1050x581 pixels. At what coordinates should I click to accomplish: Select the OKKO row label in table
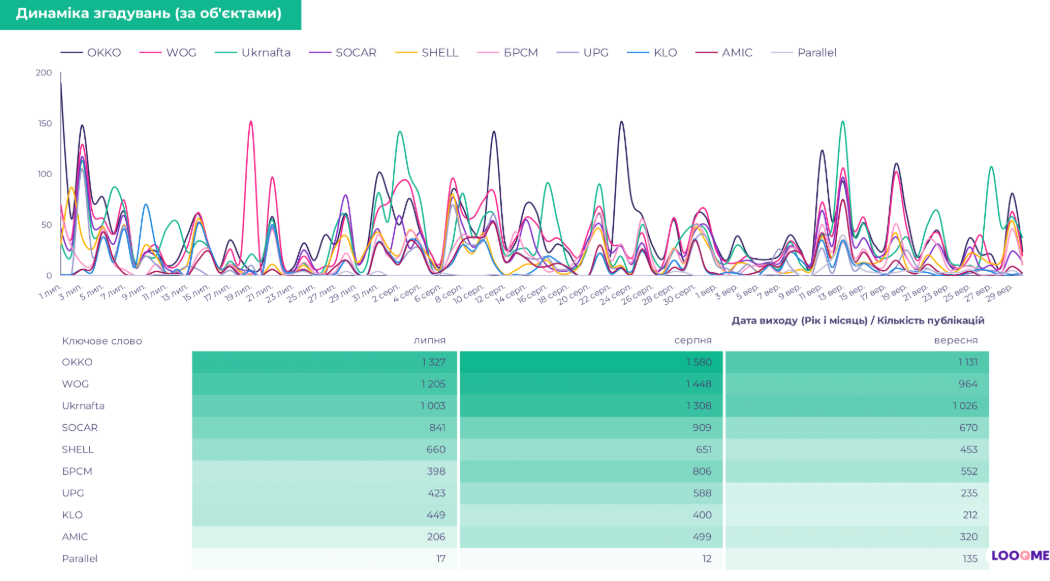[x=77, y=362]
